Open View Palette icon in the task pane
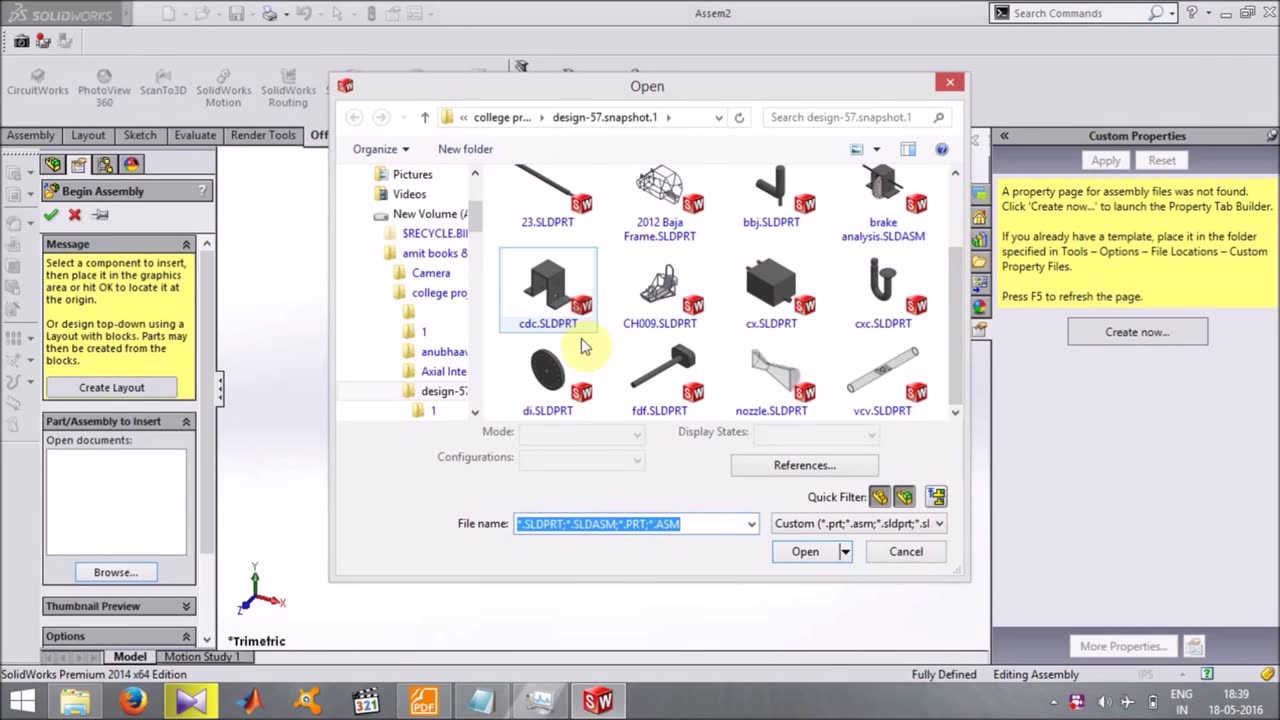 tap(979, 284)
